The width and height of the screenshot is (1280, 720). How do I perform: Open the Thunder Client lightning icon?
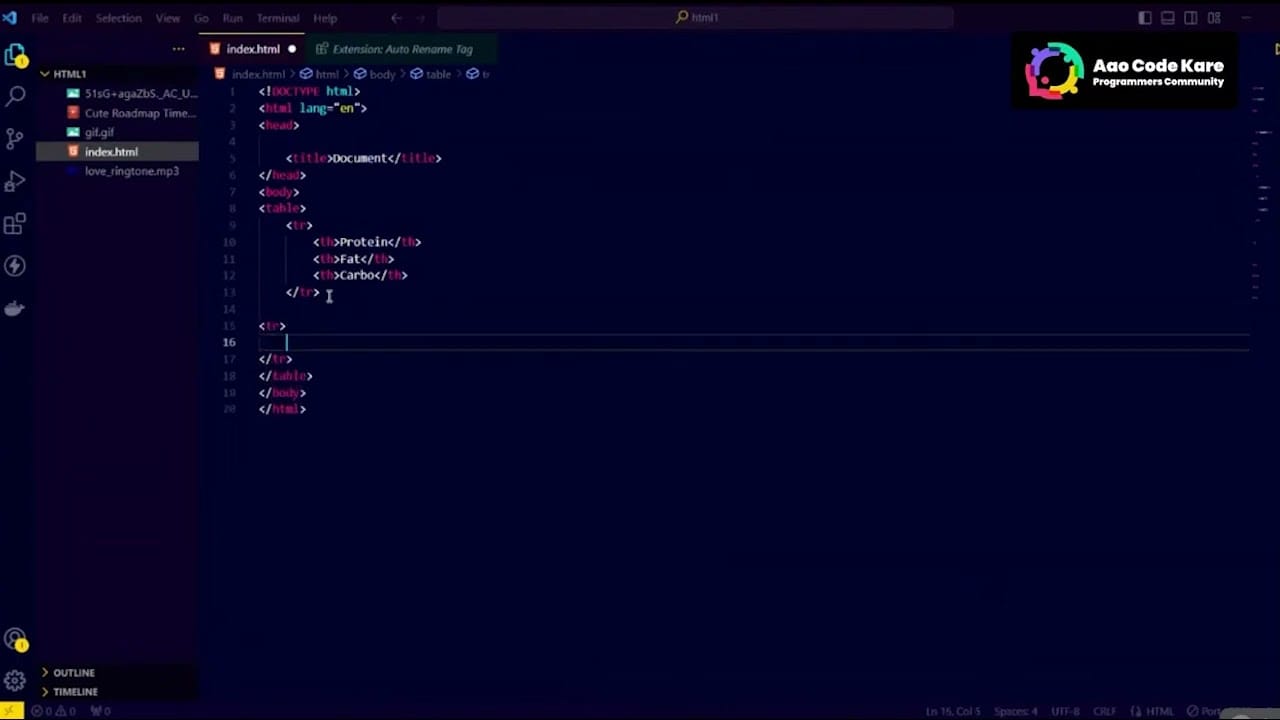point(15,266)
